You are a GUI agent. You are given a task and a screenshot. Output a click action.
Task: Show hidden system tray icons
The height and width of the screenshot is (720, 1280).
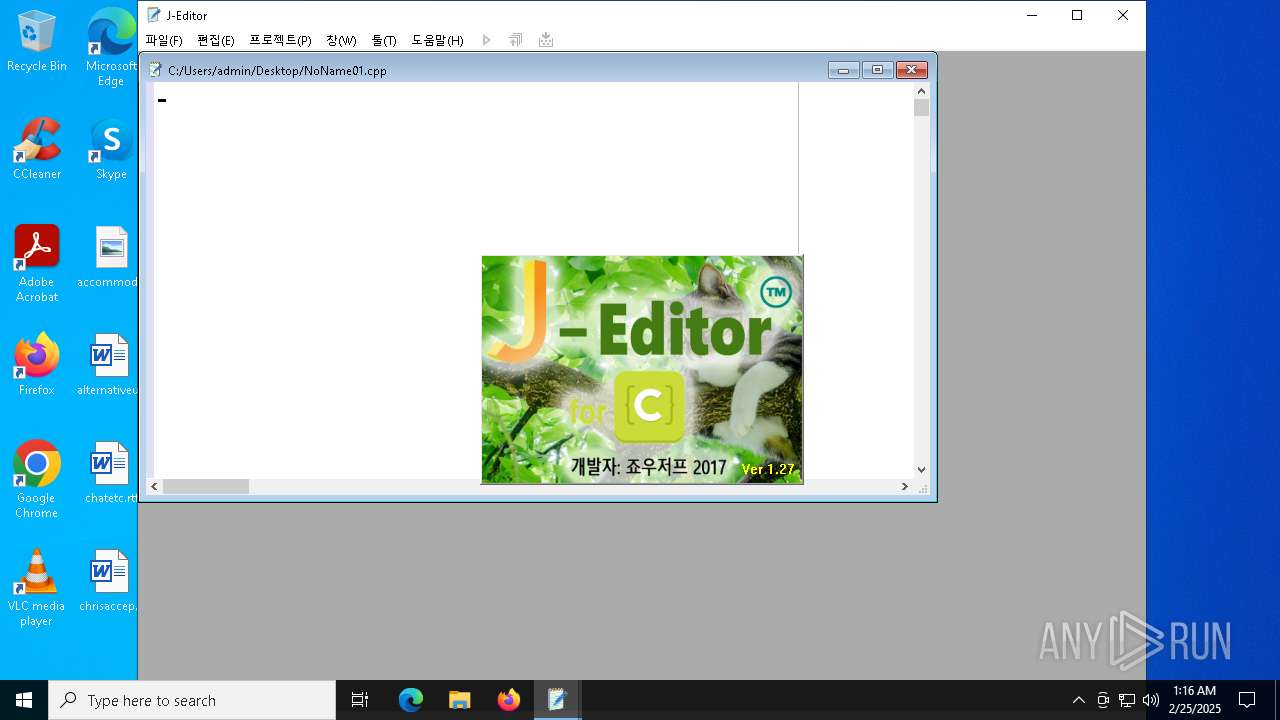point(1078,700)
